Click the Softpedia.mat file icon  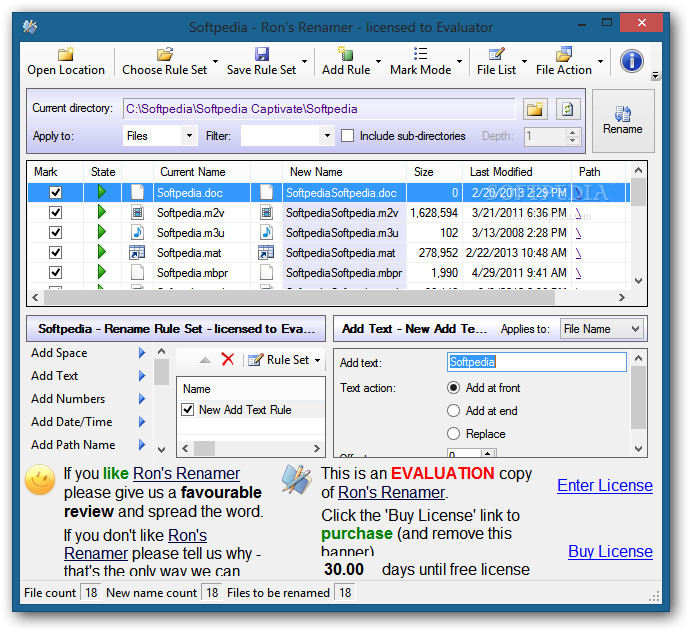click(x=137, y=253)
